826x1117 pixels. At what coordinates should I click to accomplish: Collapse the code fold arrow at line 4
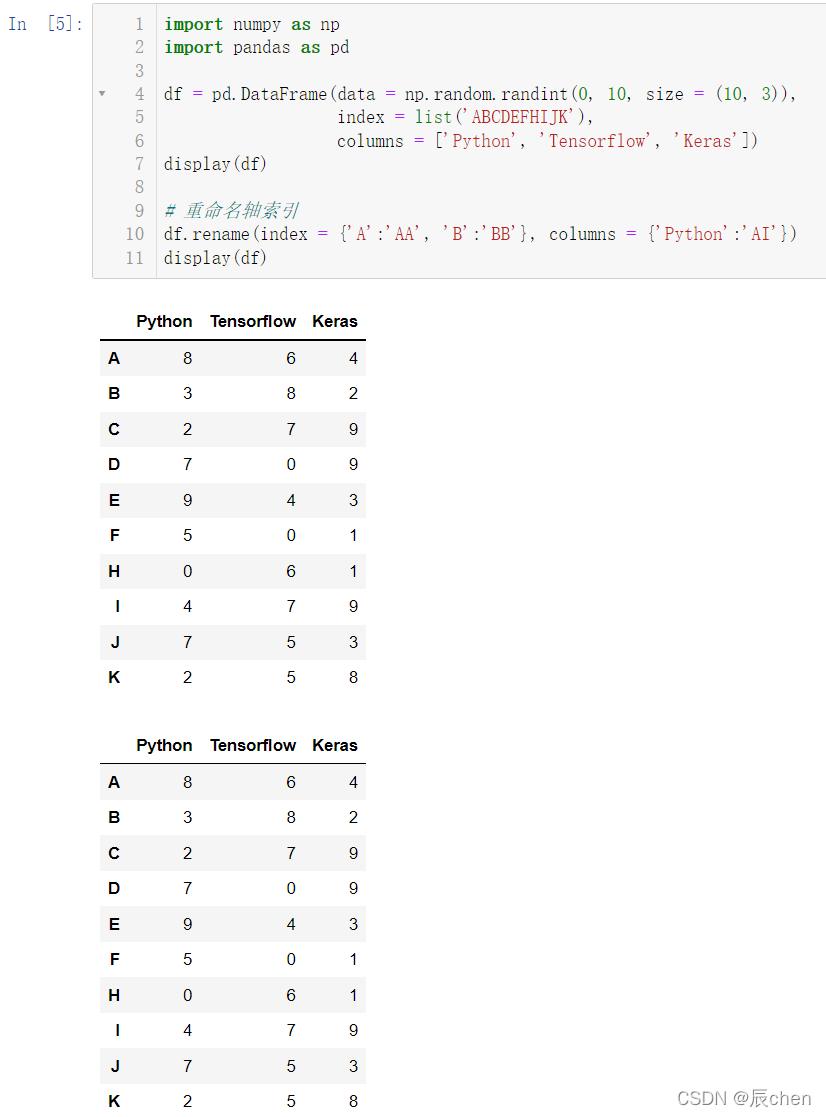coord(103,93)
